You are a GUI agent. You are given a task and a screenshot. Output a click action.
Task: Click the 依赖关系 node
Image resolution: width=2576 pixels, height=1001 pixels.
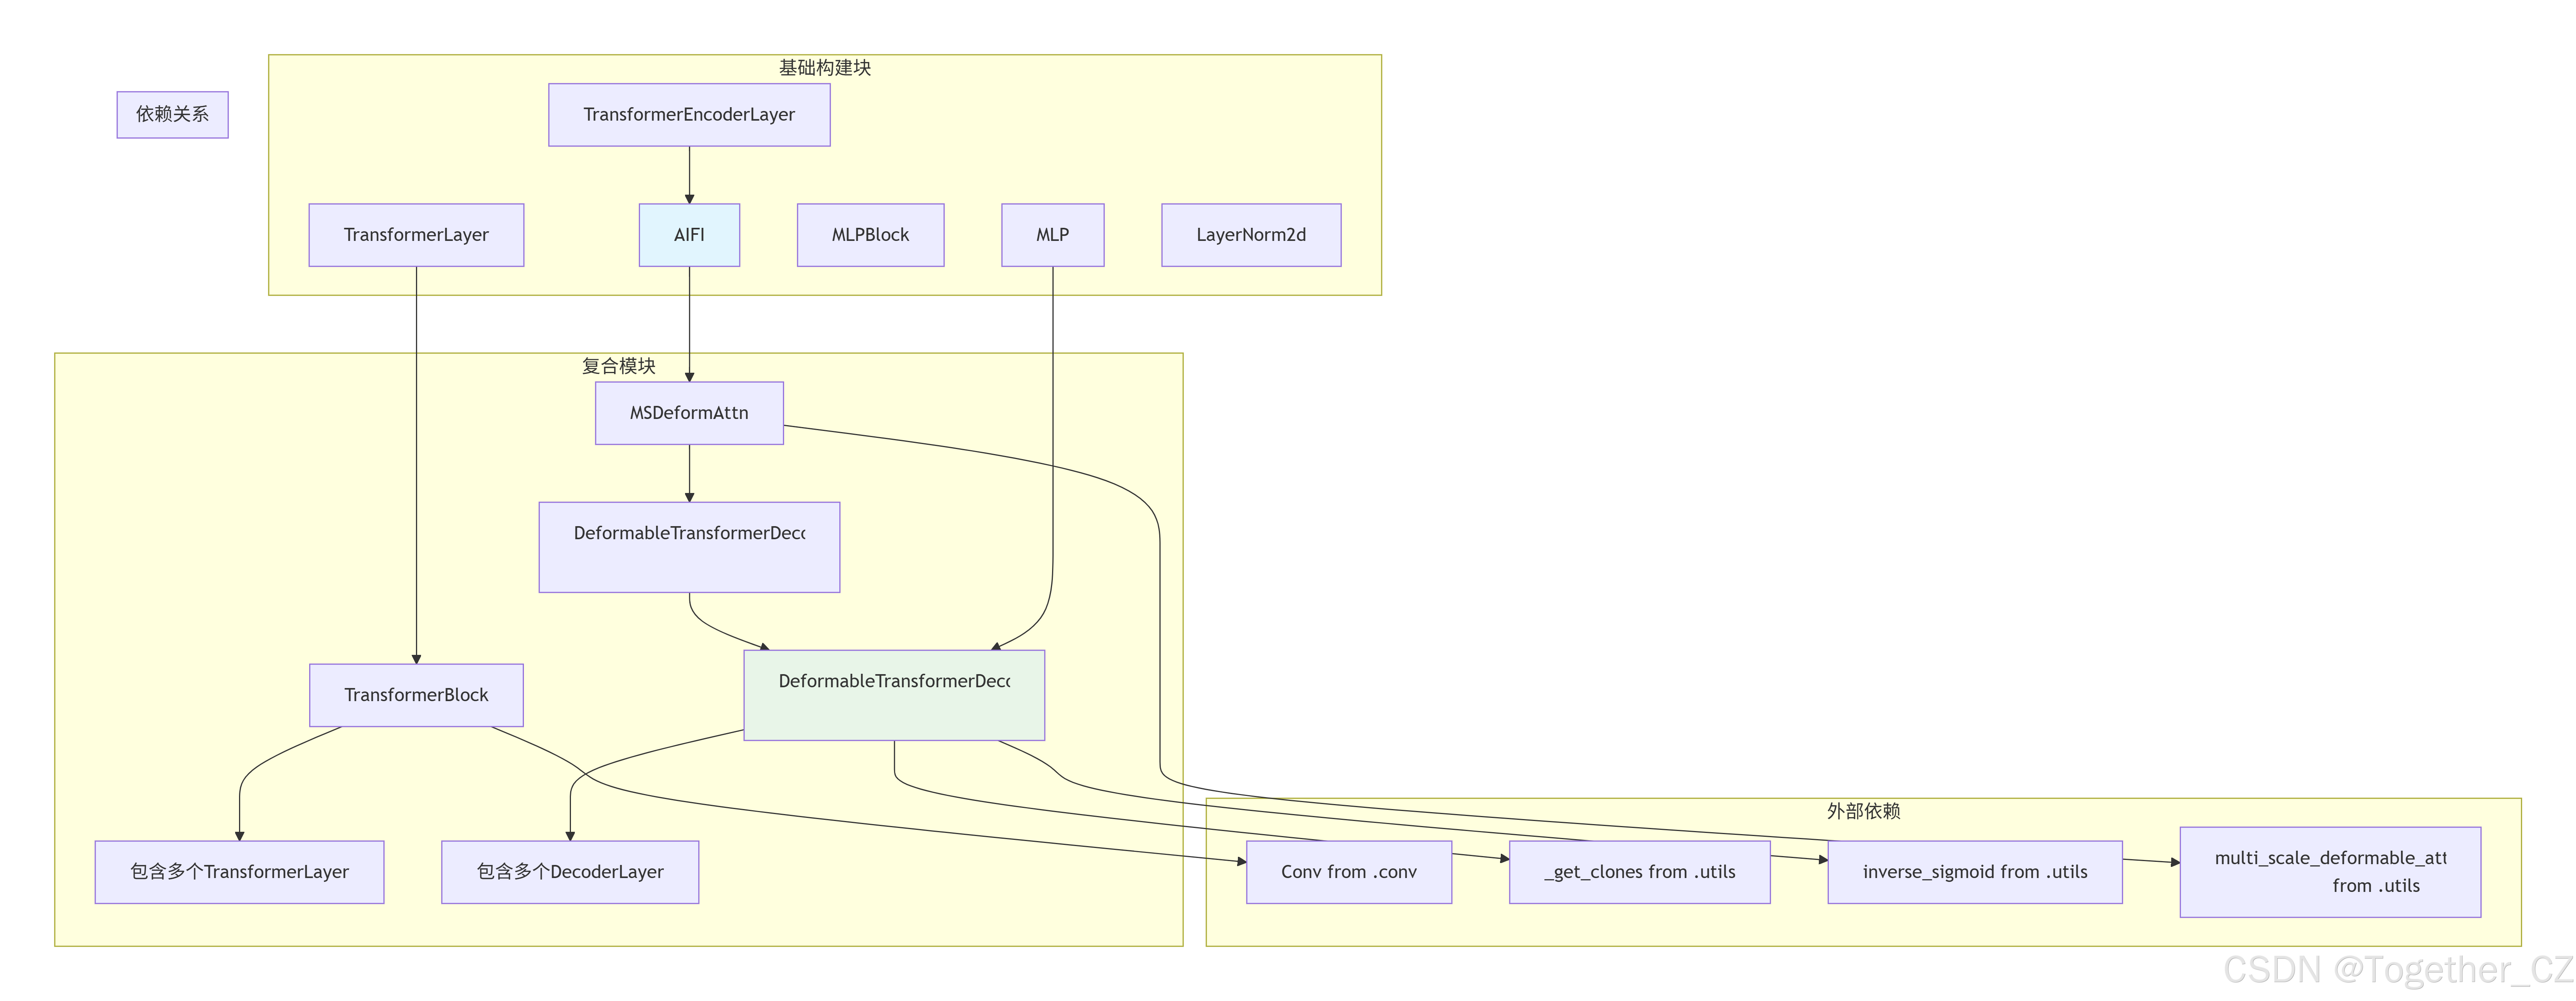coord(172,114)
